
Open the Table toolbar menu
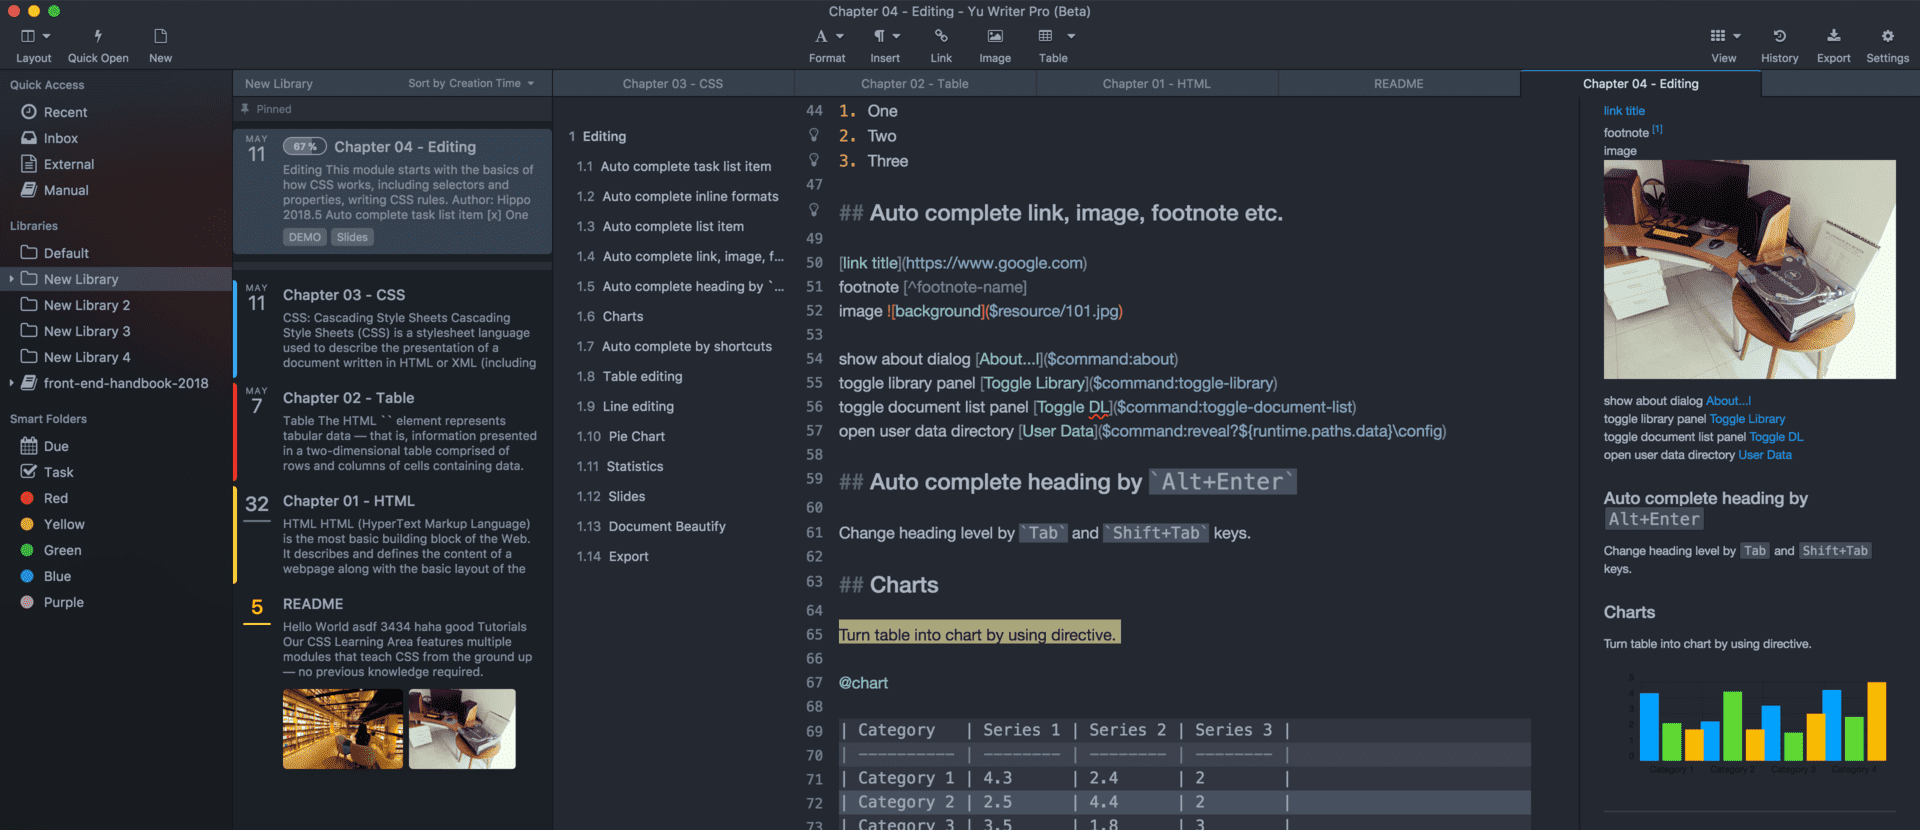point(1053,46)
